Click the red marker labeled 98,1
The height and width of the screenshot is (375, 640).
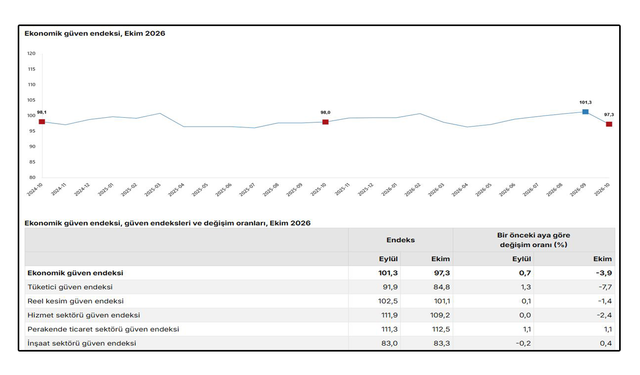[x=42, y=122]
